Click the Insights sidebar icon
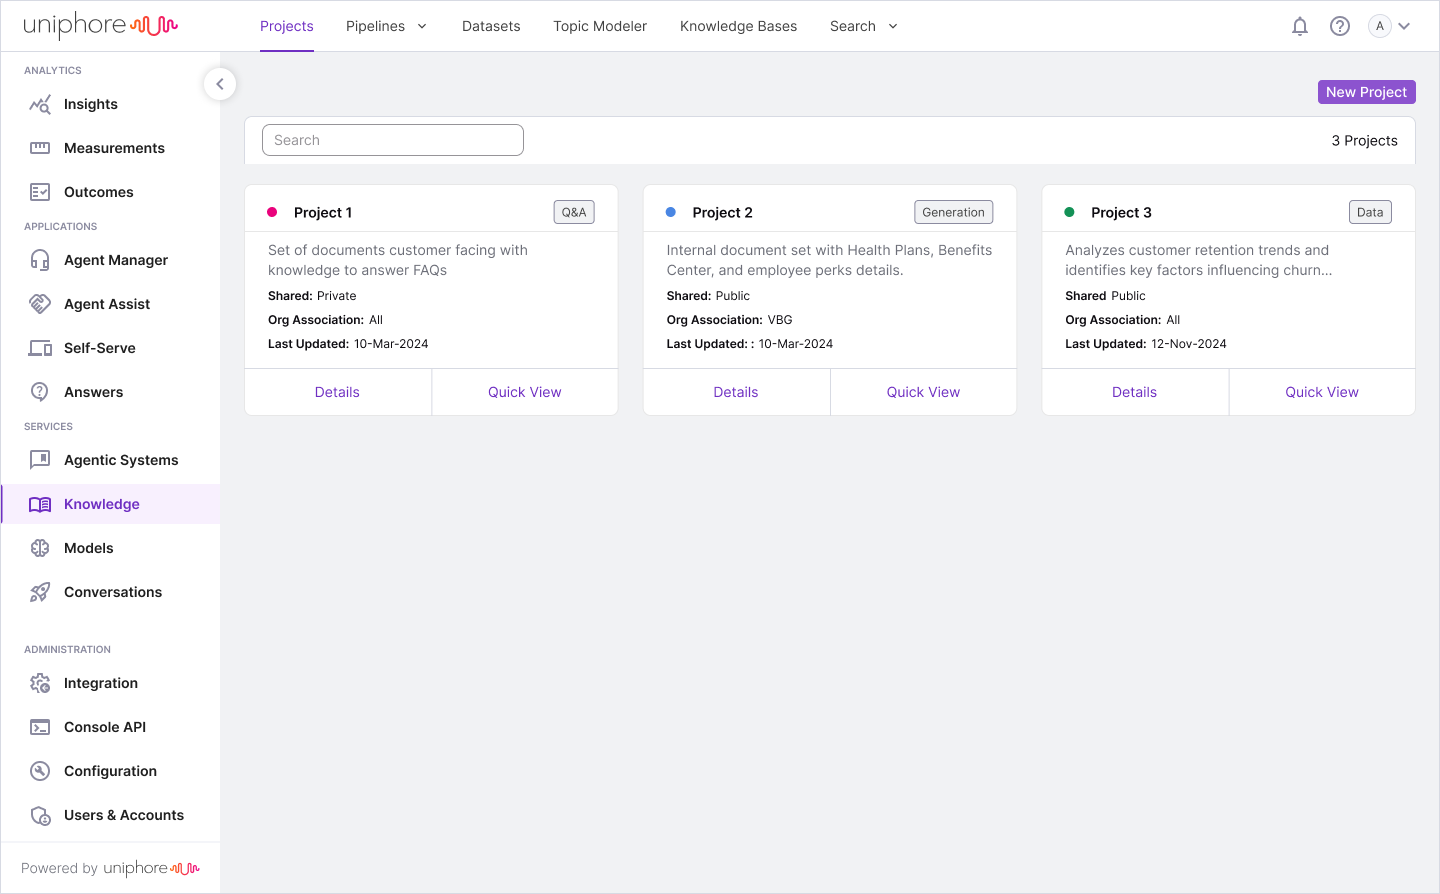This screenshot has height=894, width=1440. (40, 104)
